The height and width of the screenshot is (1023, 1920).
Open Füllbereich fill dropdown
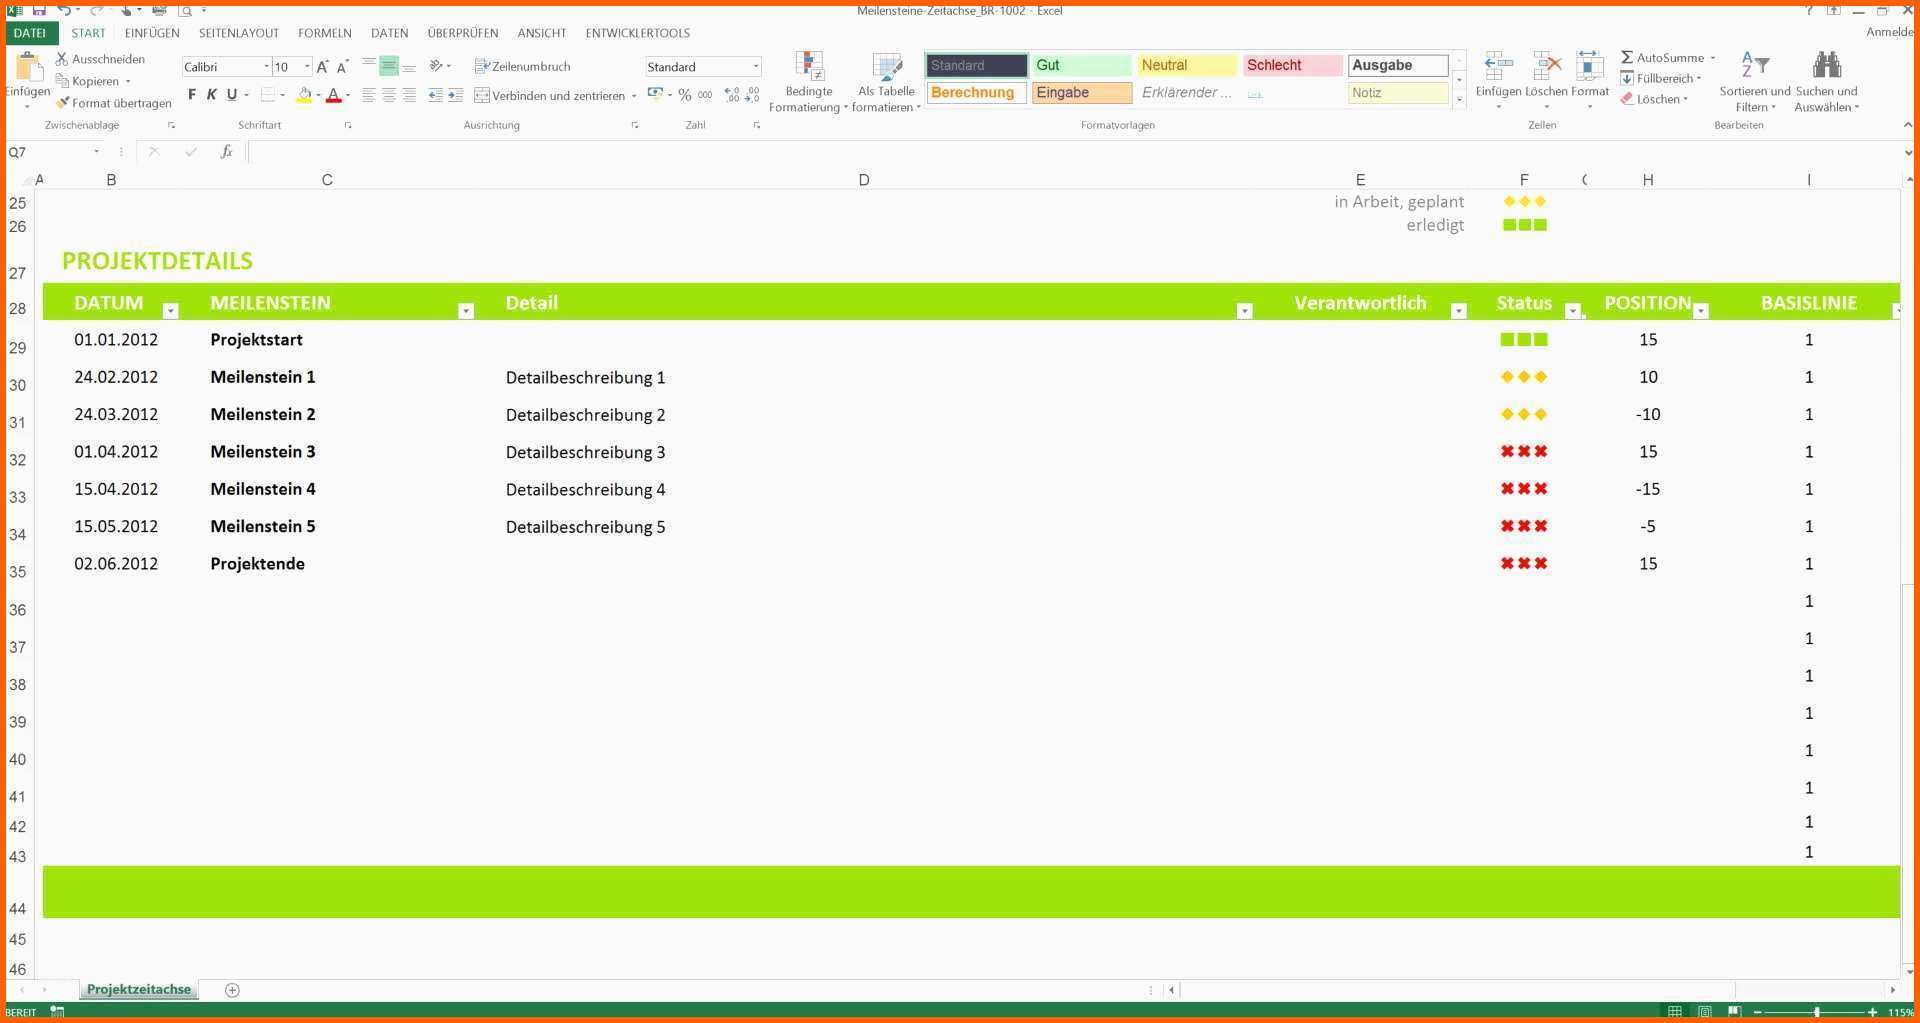1698,78
